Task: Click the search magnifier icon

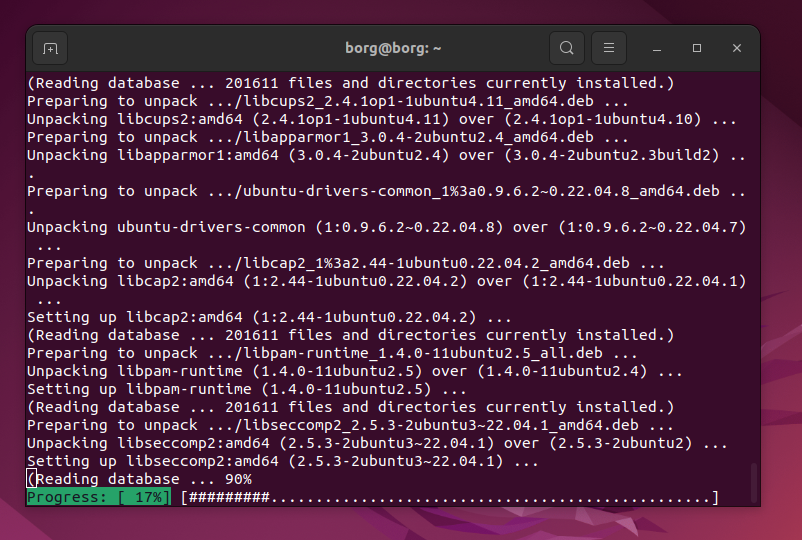Action: click(567, 48)
